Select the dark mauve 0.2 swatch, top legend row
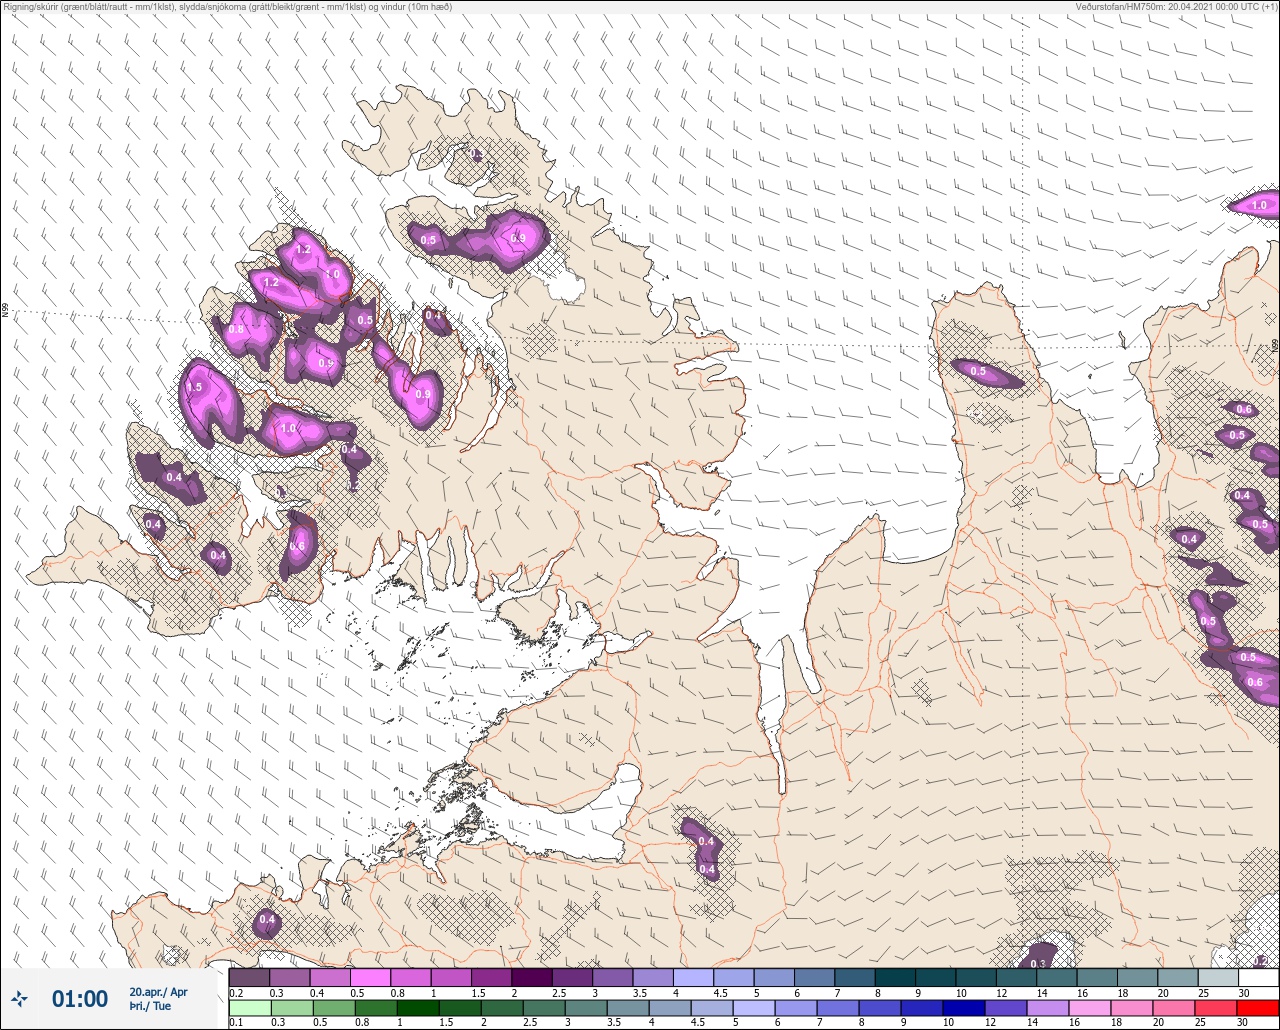This screenshot has height=1030, width=1280. pyautogui.click(x=249, y=977)
